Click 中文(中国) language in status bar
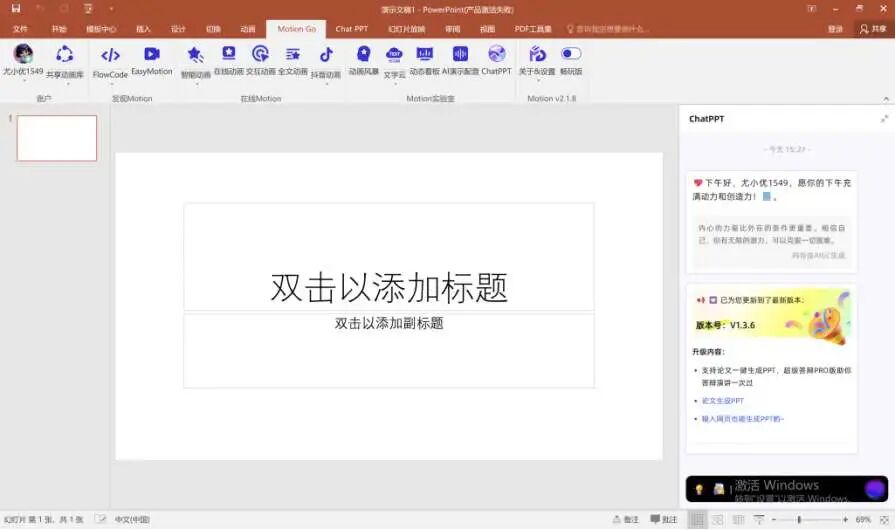The width and height of the screenshot is (895, 530). (x=132, y=519)
